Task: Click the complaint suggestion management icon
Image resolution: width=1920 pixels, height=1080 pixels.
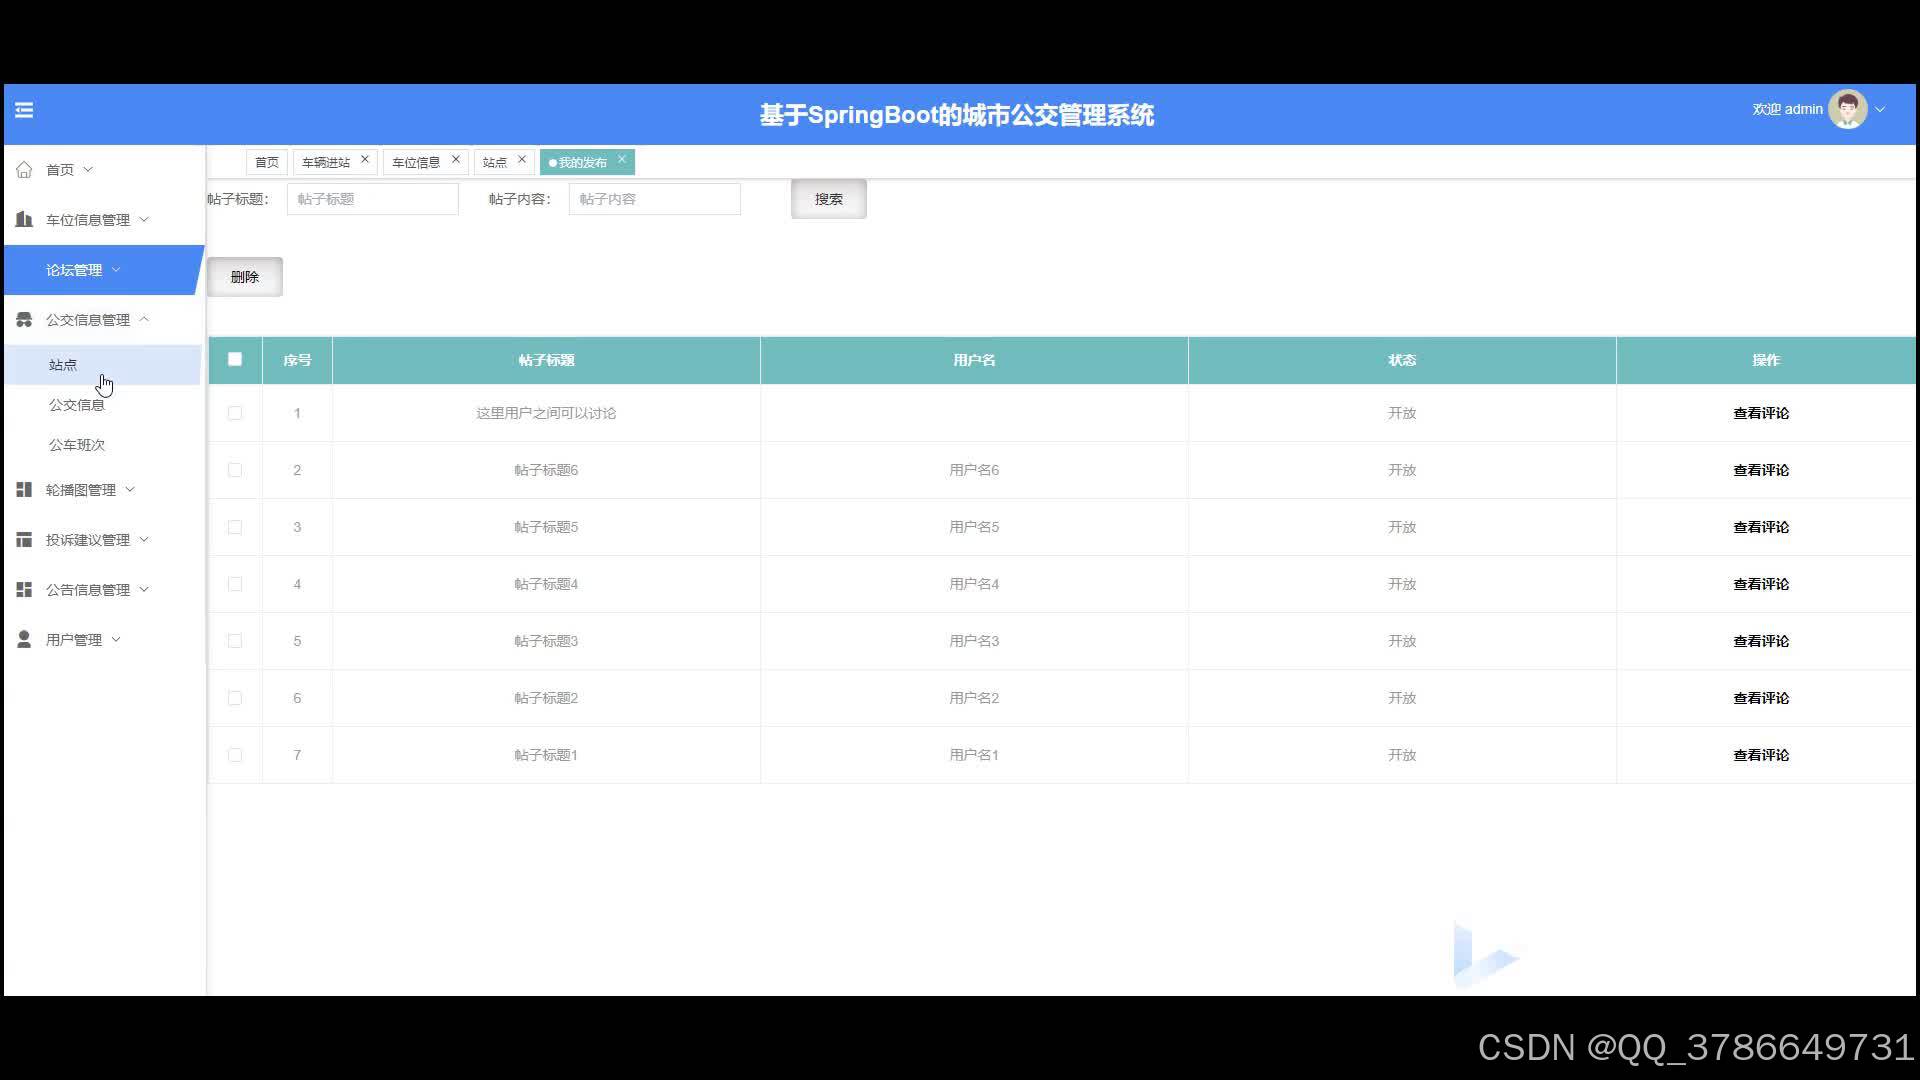Action: 24,540
